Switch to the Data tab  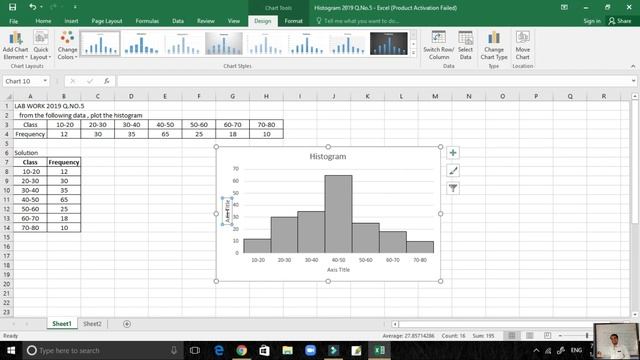coord(178,21)
